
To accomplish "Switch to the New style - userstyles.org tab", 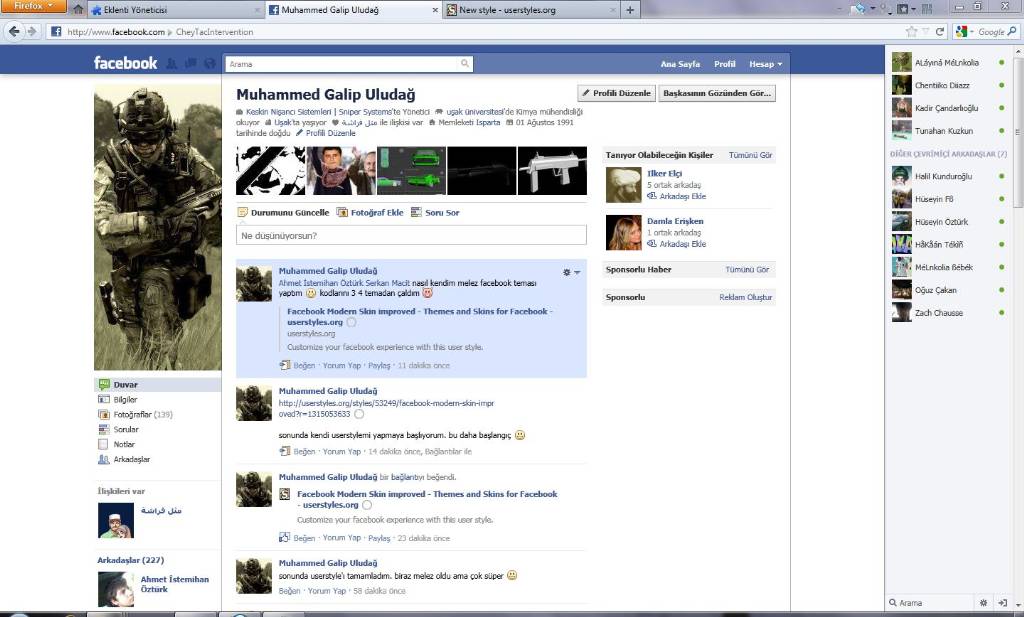I will tap(530, 10).
